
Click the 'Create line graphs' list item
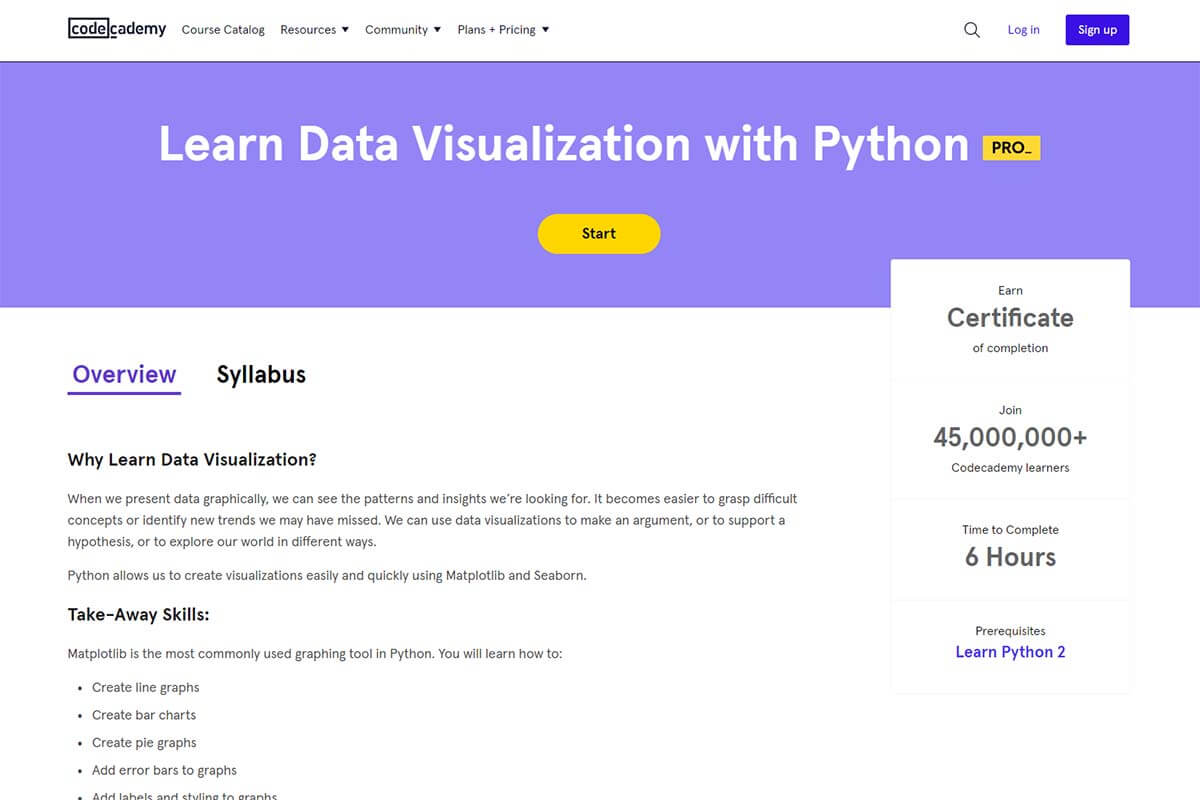point(145,688)
